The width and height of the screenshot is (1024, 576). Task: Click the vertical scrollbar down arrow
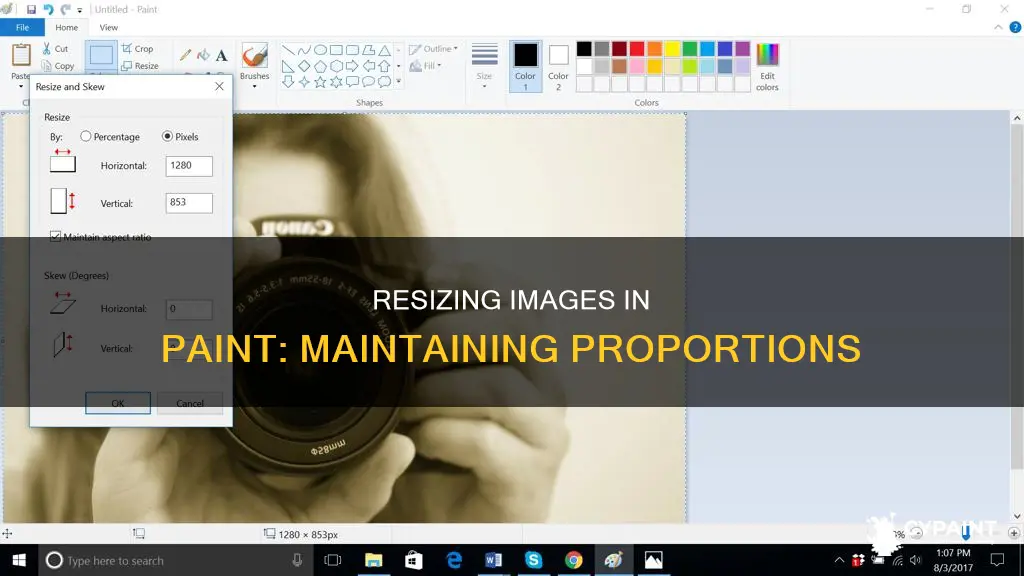[x=1017, y=517]
